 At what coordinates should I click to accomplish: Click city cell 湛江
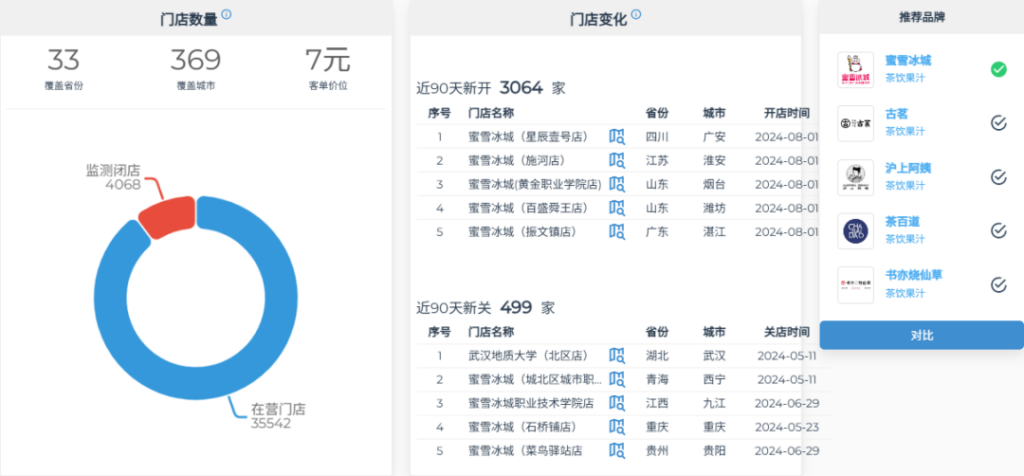click(x=714, y=232)
